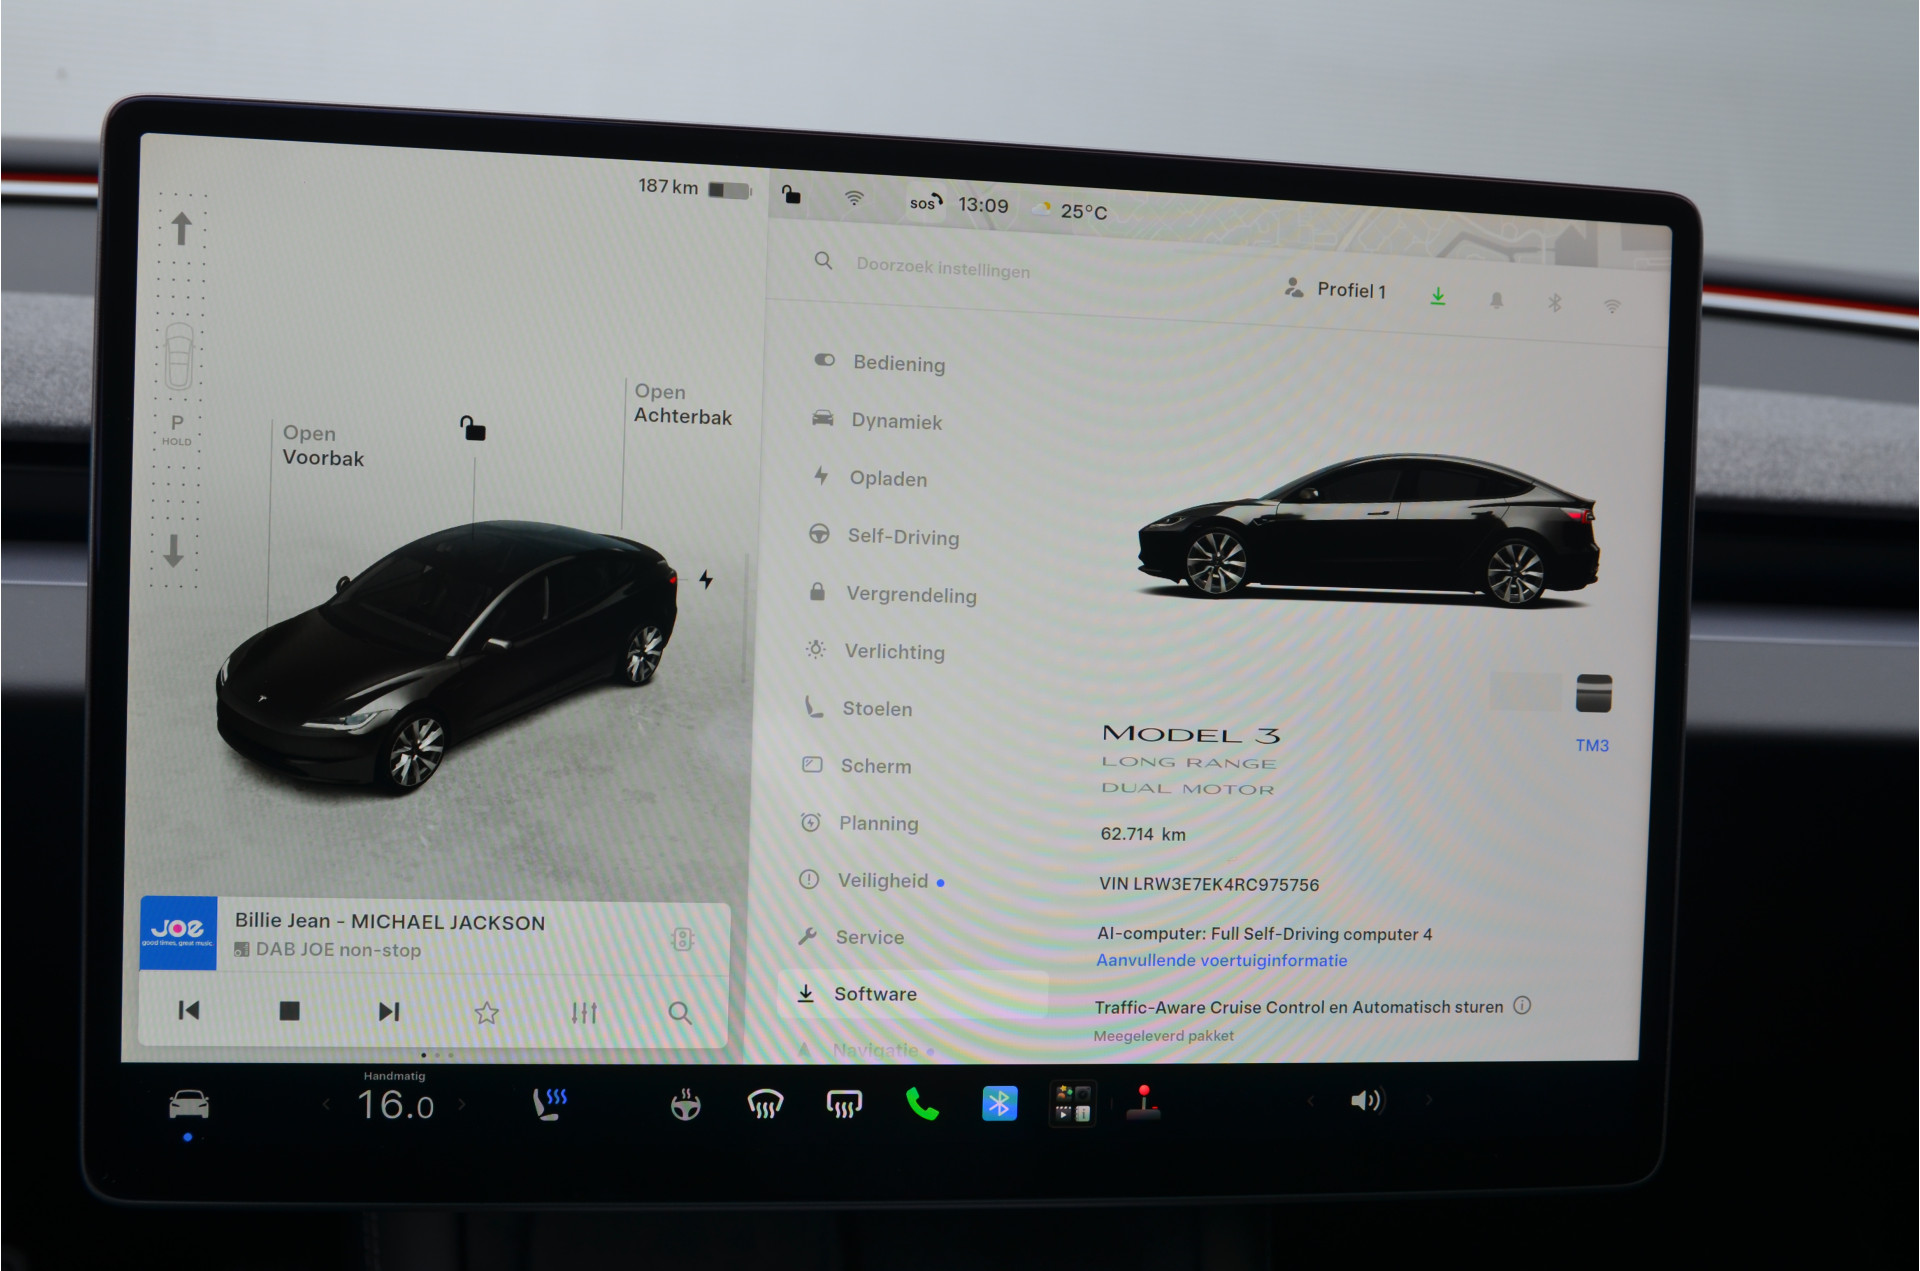Skip to the previous radio track
Screen dimensions: 1920x1271
(188, 1010)
